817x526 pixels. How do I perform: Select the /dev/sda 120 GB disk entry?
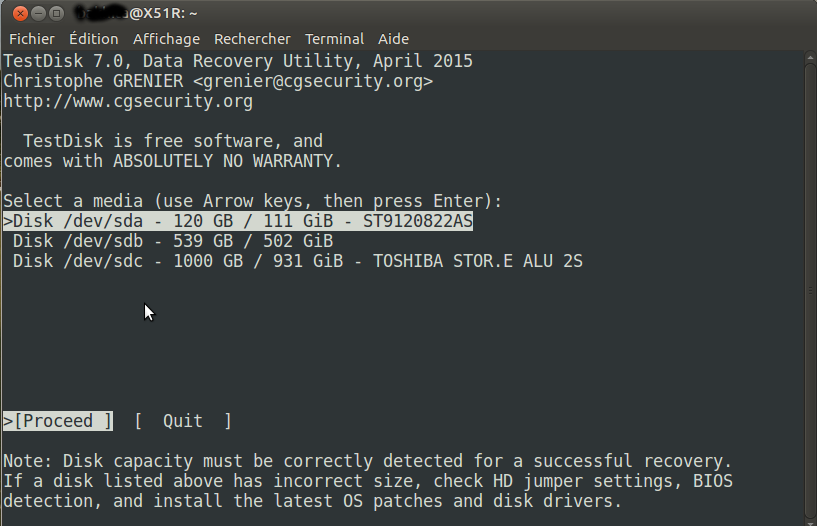pos(238,221)
